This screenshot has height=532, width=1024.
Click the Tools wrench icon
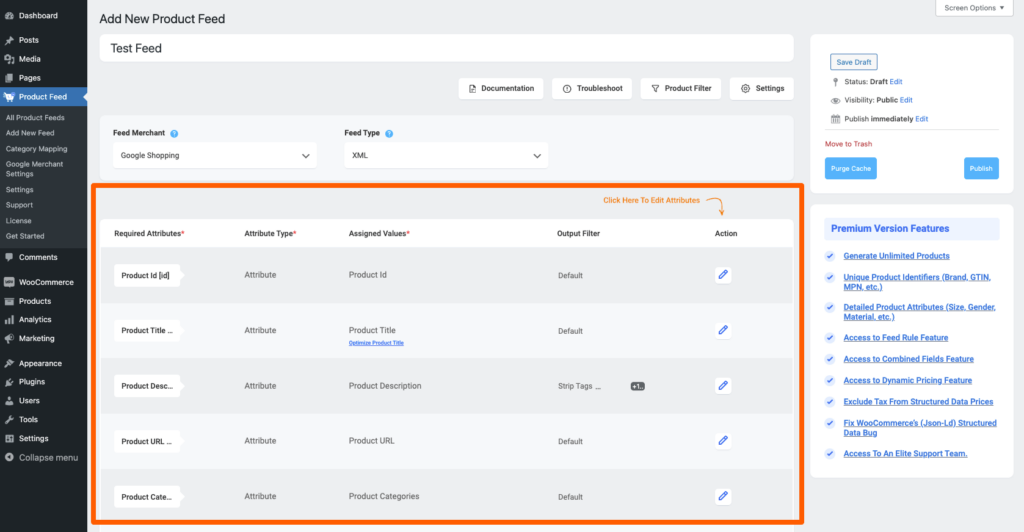click(x=9, y=420)
